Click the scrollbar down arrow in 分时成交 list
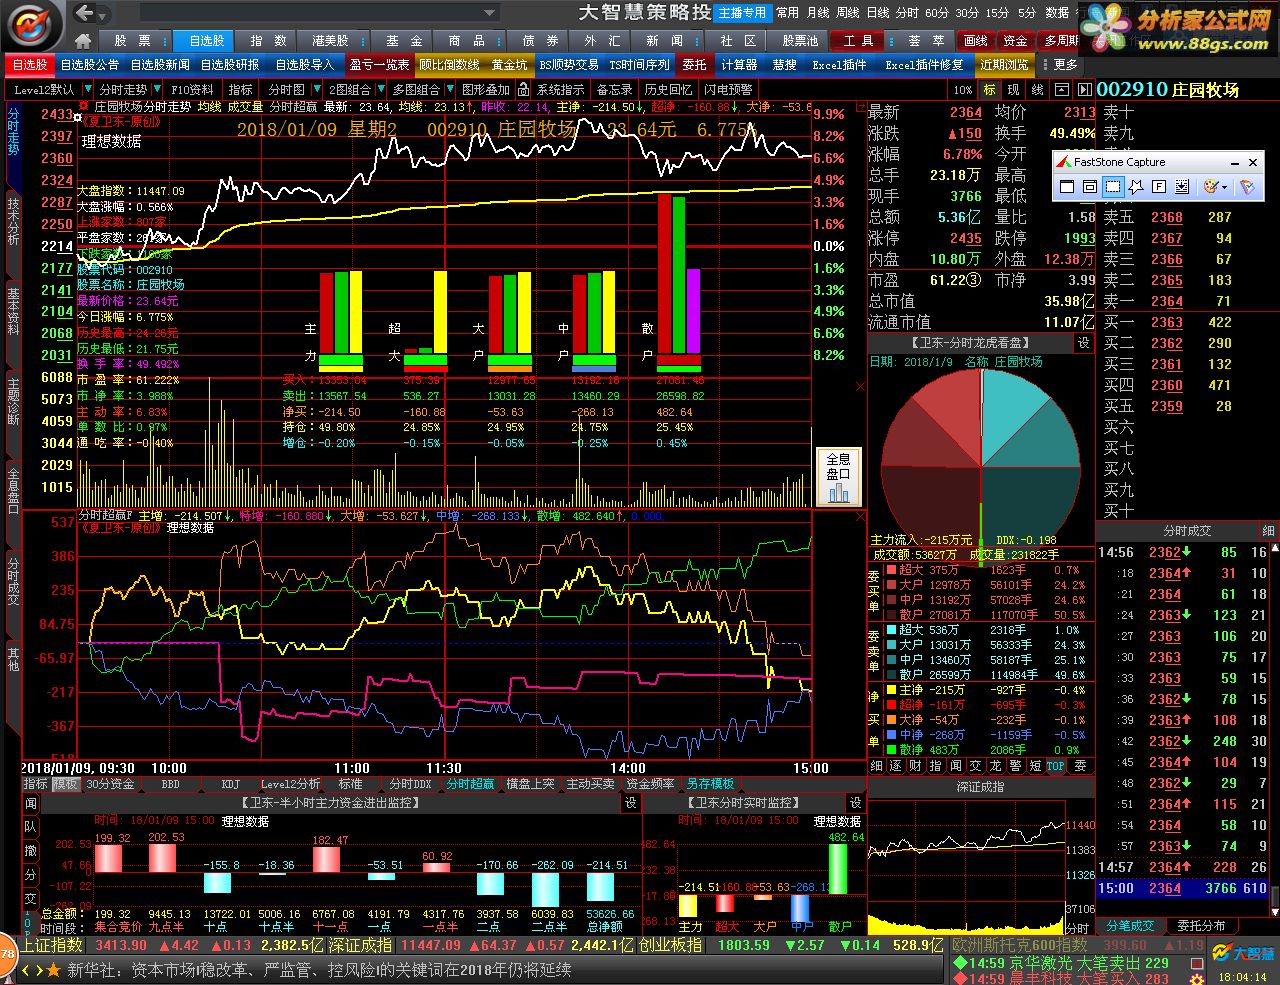Image resolution: width=1280 pixels, height=985 pixels. pos(1274,910)
